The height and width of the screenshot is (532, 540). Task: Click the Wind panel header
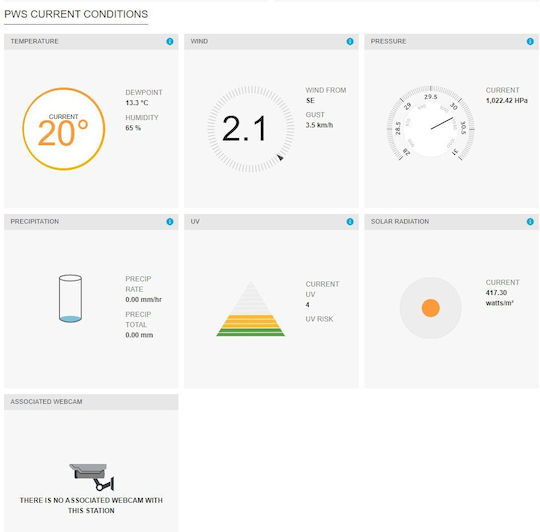pos(271,41)
